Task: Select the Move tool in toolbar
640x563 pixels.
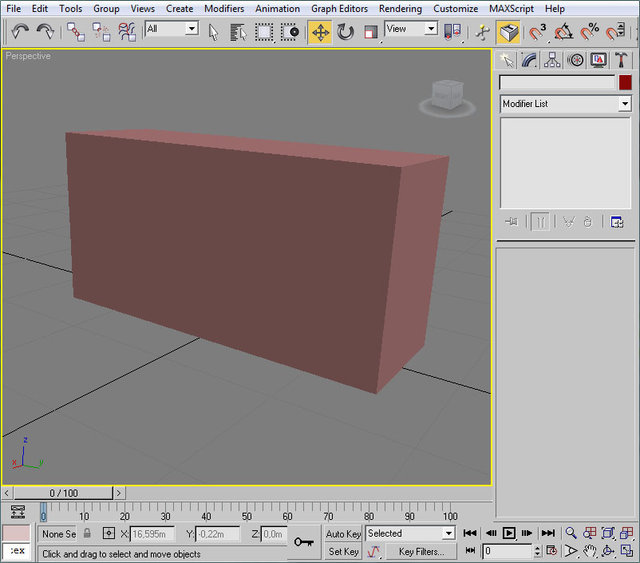Action: (320, 32)
